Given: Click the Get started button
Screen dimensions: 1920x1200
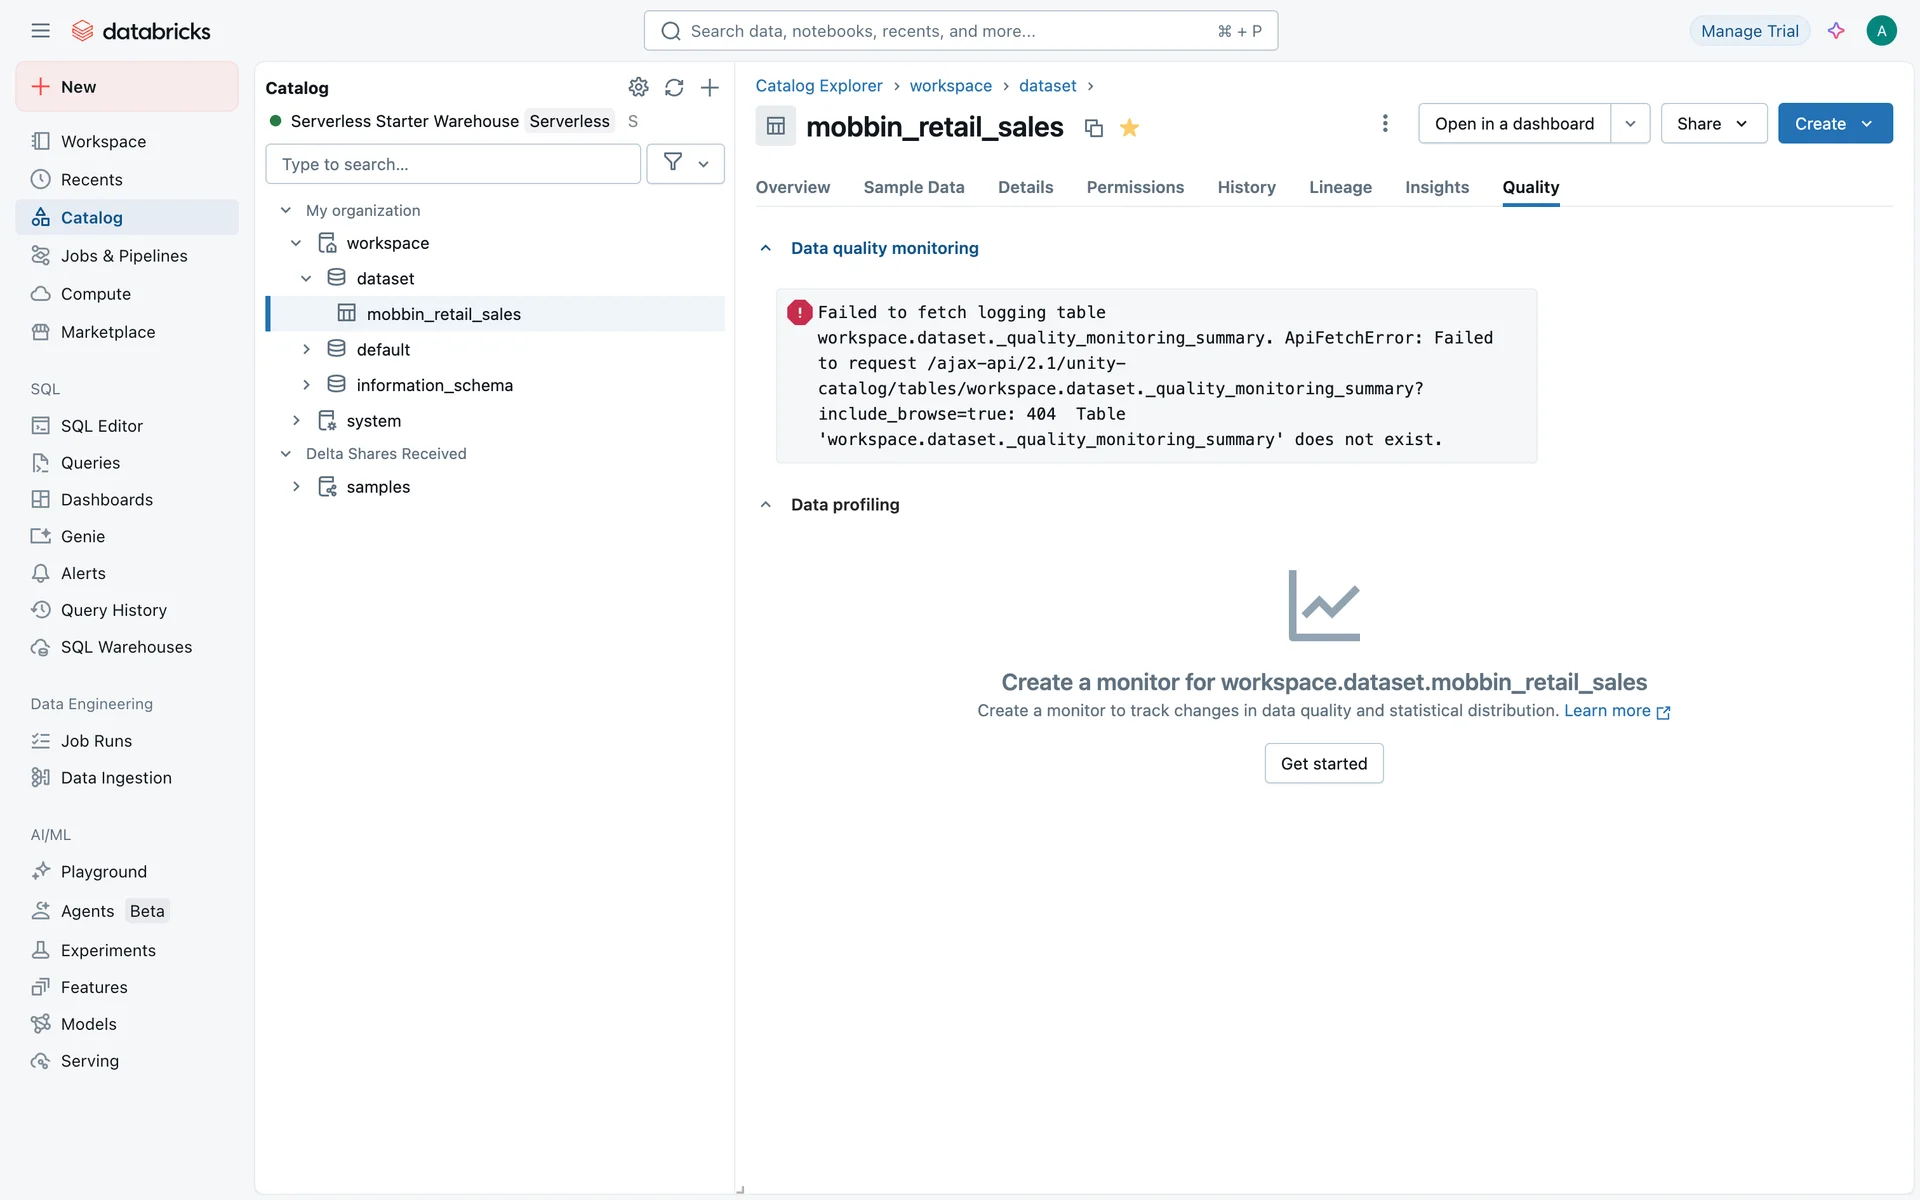Looking at the screenshot, I should pyautogui.click(x=1323, y=763).
